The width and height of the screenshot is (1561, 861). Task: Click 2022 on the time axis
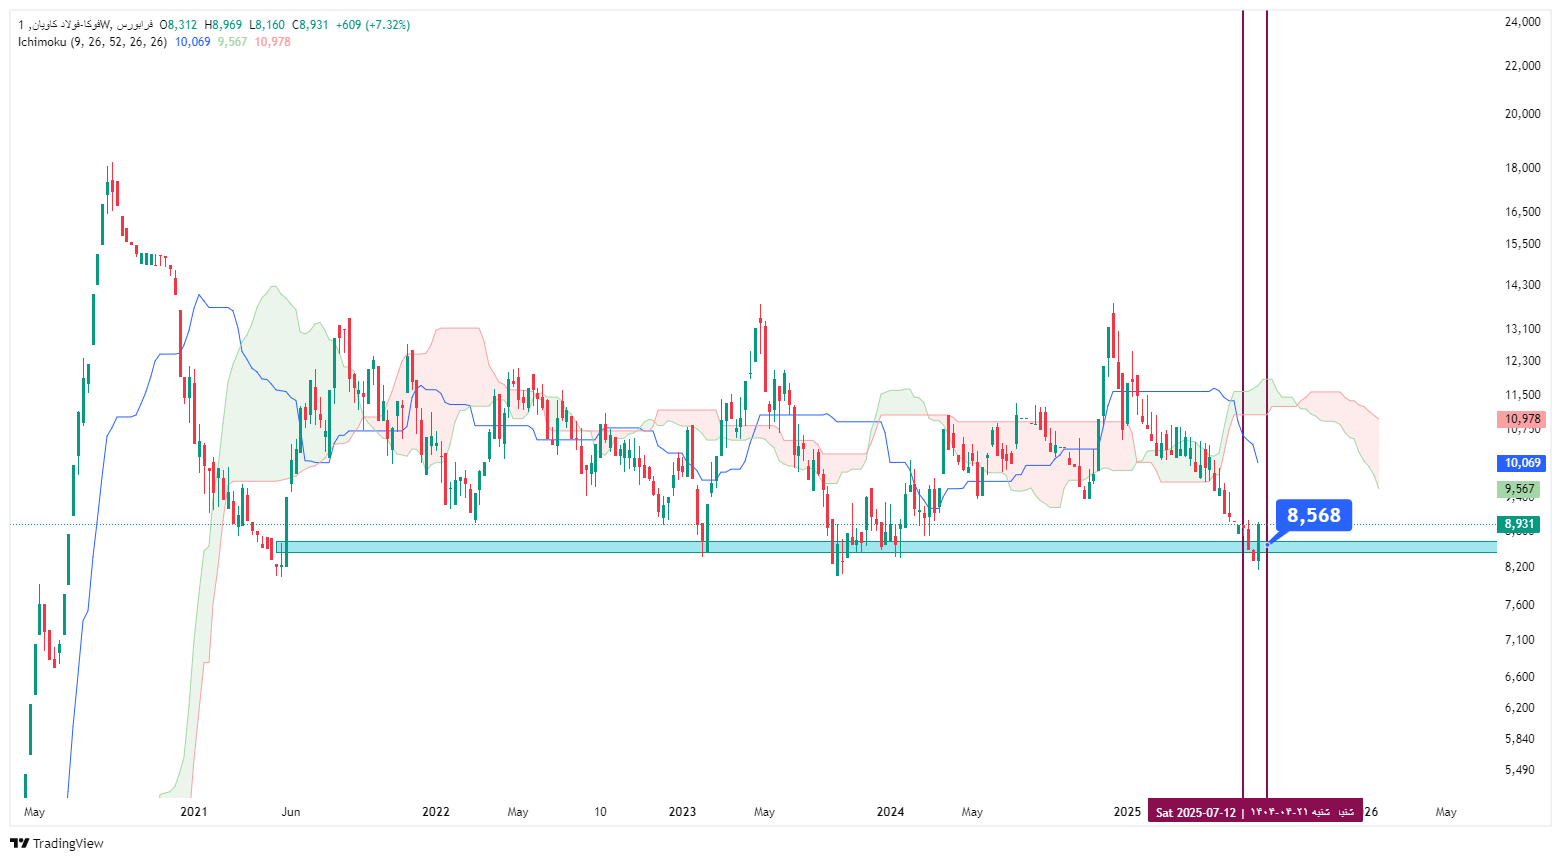(436, 812)
